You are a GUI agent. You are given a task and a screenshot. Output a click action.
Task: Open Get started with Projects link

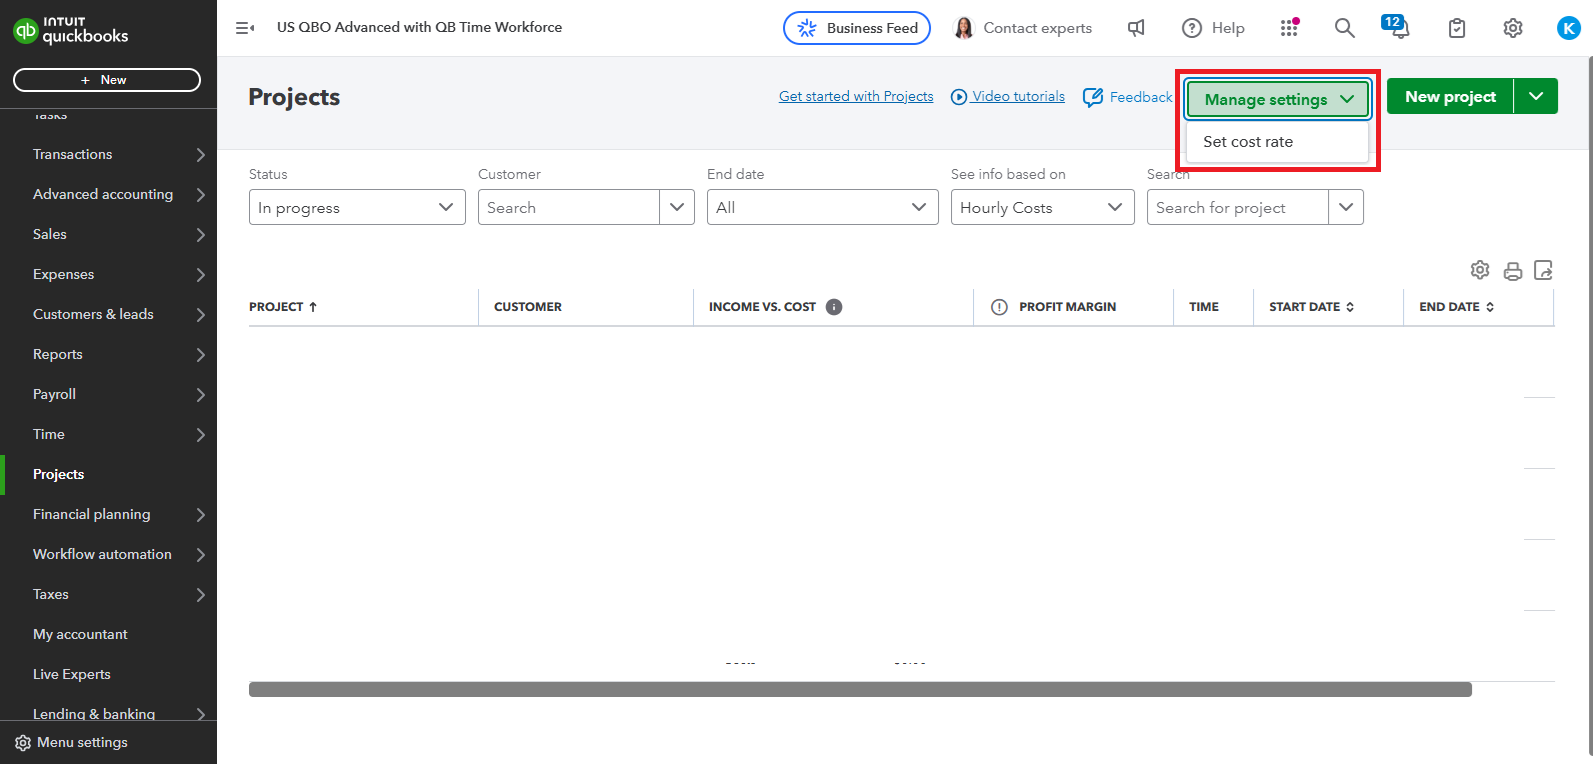tap(856, 96)
